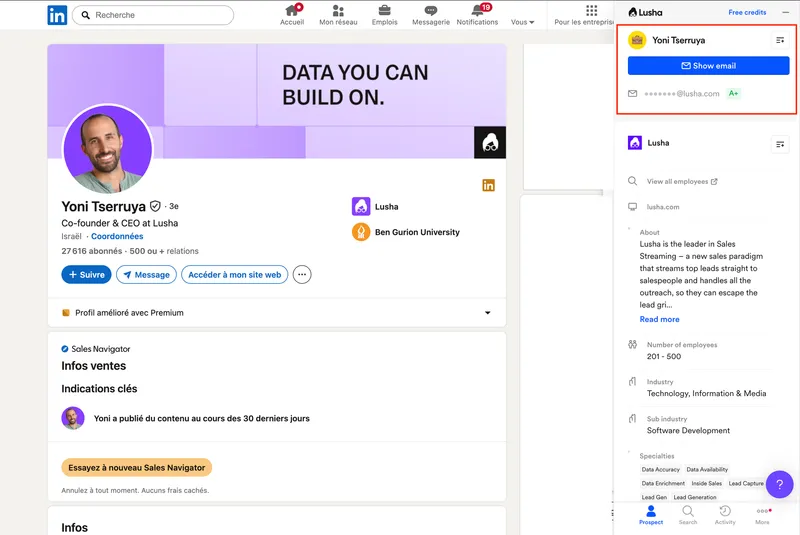Click the three-dot more actions button on profile
The height and width of the screenshot is (535, 800).
[x=302, y=275]
